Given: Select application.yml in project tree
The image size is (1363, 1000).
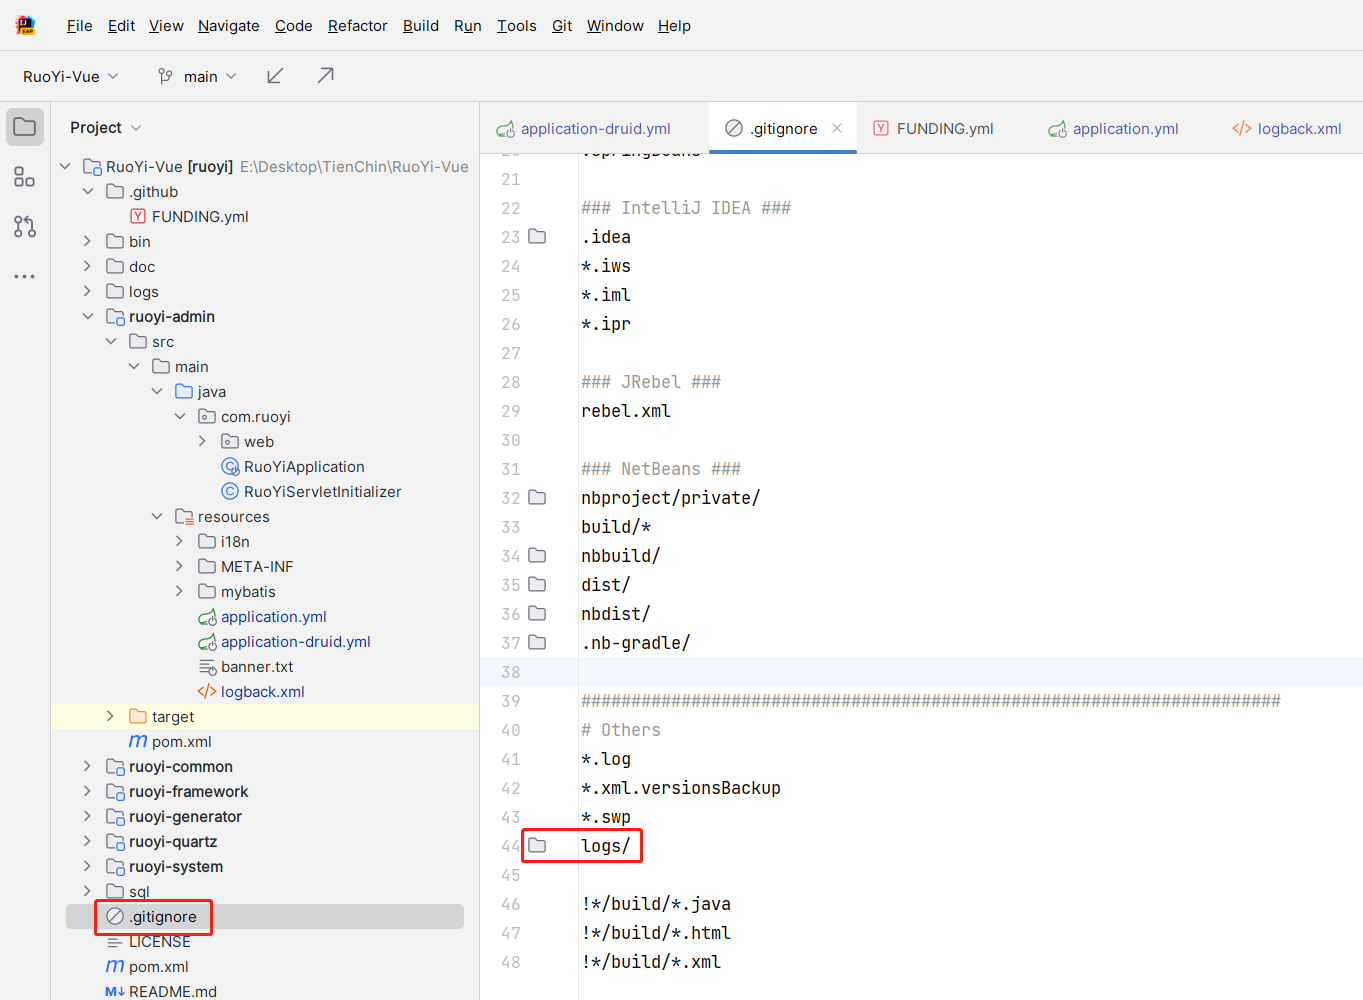Looking at the screenshot, I should (273, 616).
